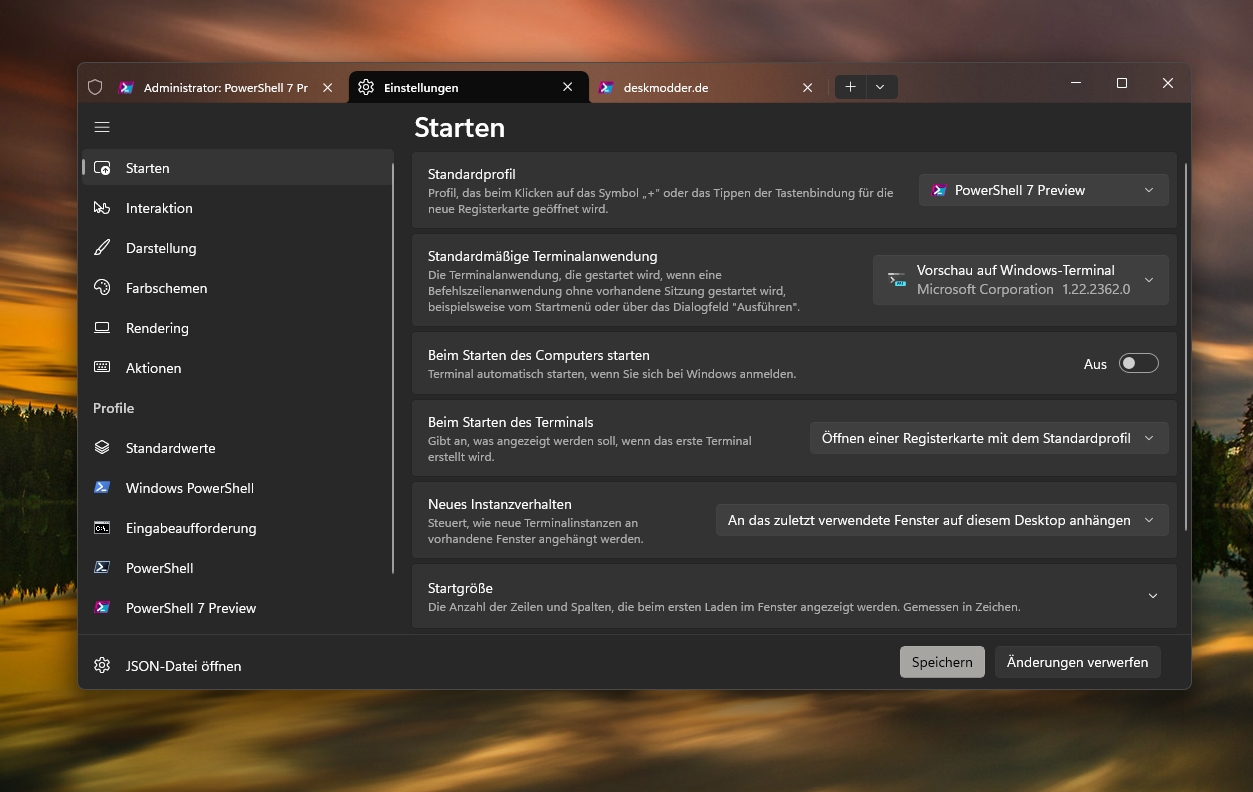Click the Aus label beside the switch
1253x792 pixels.
pos(1095,364)
